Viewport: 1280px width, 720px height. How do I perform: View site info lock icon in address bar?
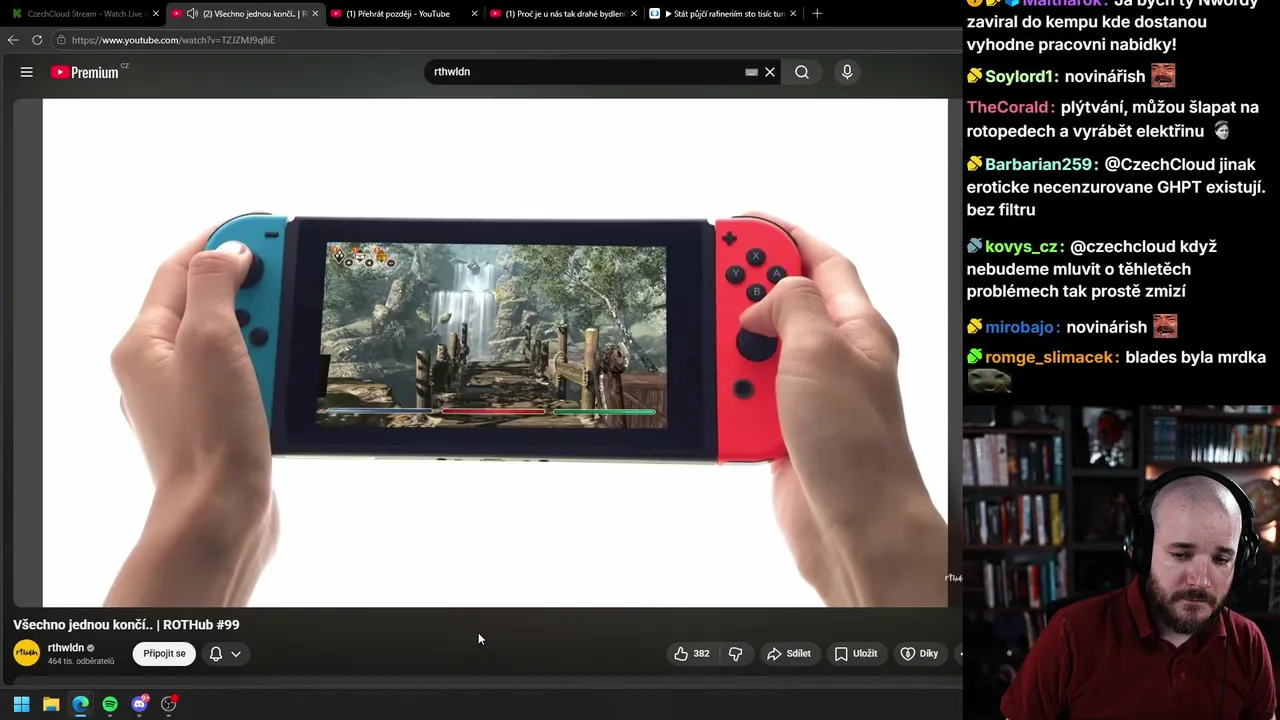61,40
